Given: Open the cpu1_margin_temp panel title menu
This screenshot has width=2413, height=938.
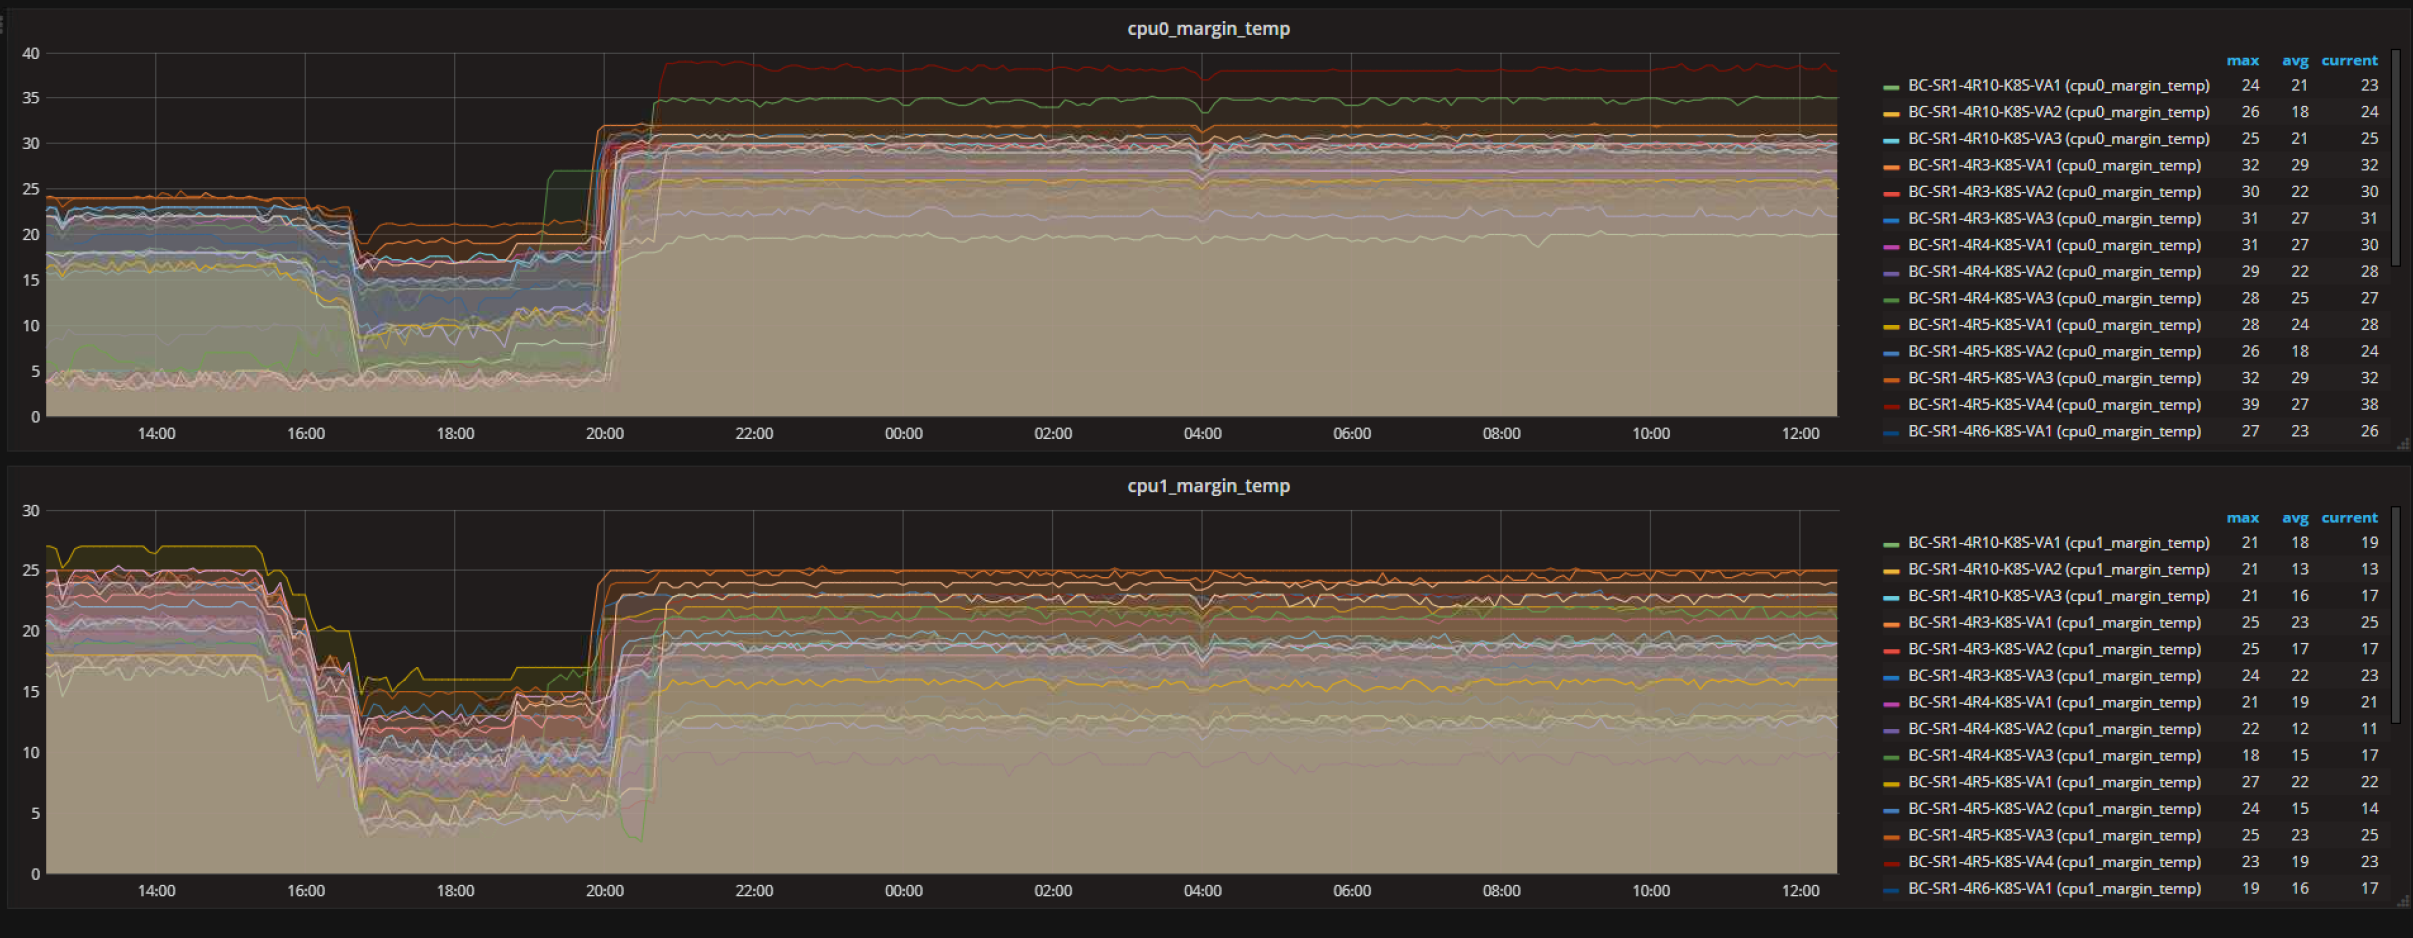Looking at the screenshot, I should pyautogui.click(x=1208, y=486).
